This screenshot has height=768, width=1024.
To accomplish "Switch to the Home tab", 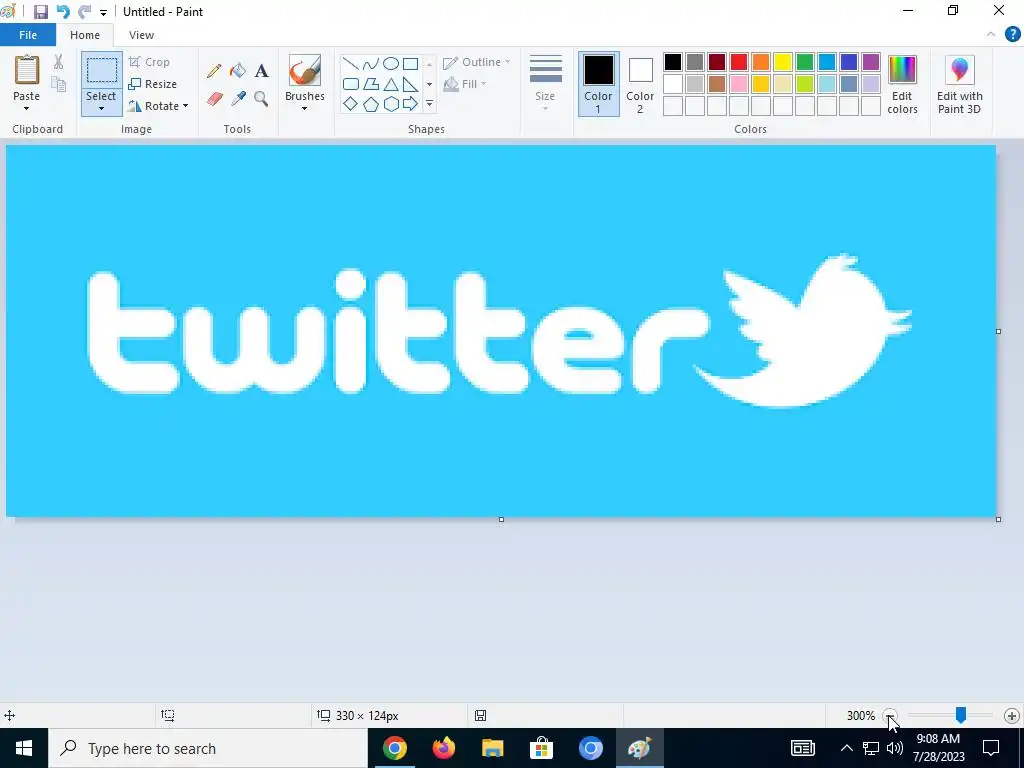I will (85, 35).
